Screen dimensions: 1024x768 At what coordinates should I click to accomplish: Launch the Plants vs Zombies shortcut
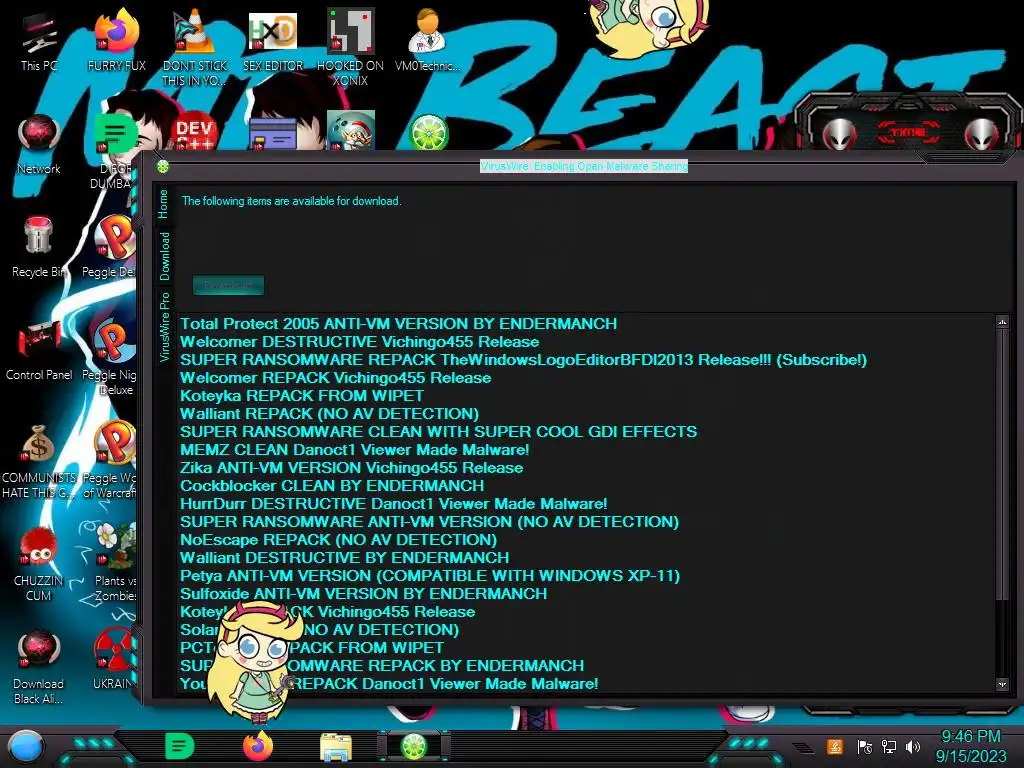pos(116,564)
